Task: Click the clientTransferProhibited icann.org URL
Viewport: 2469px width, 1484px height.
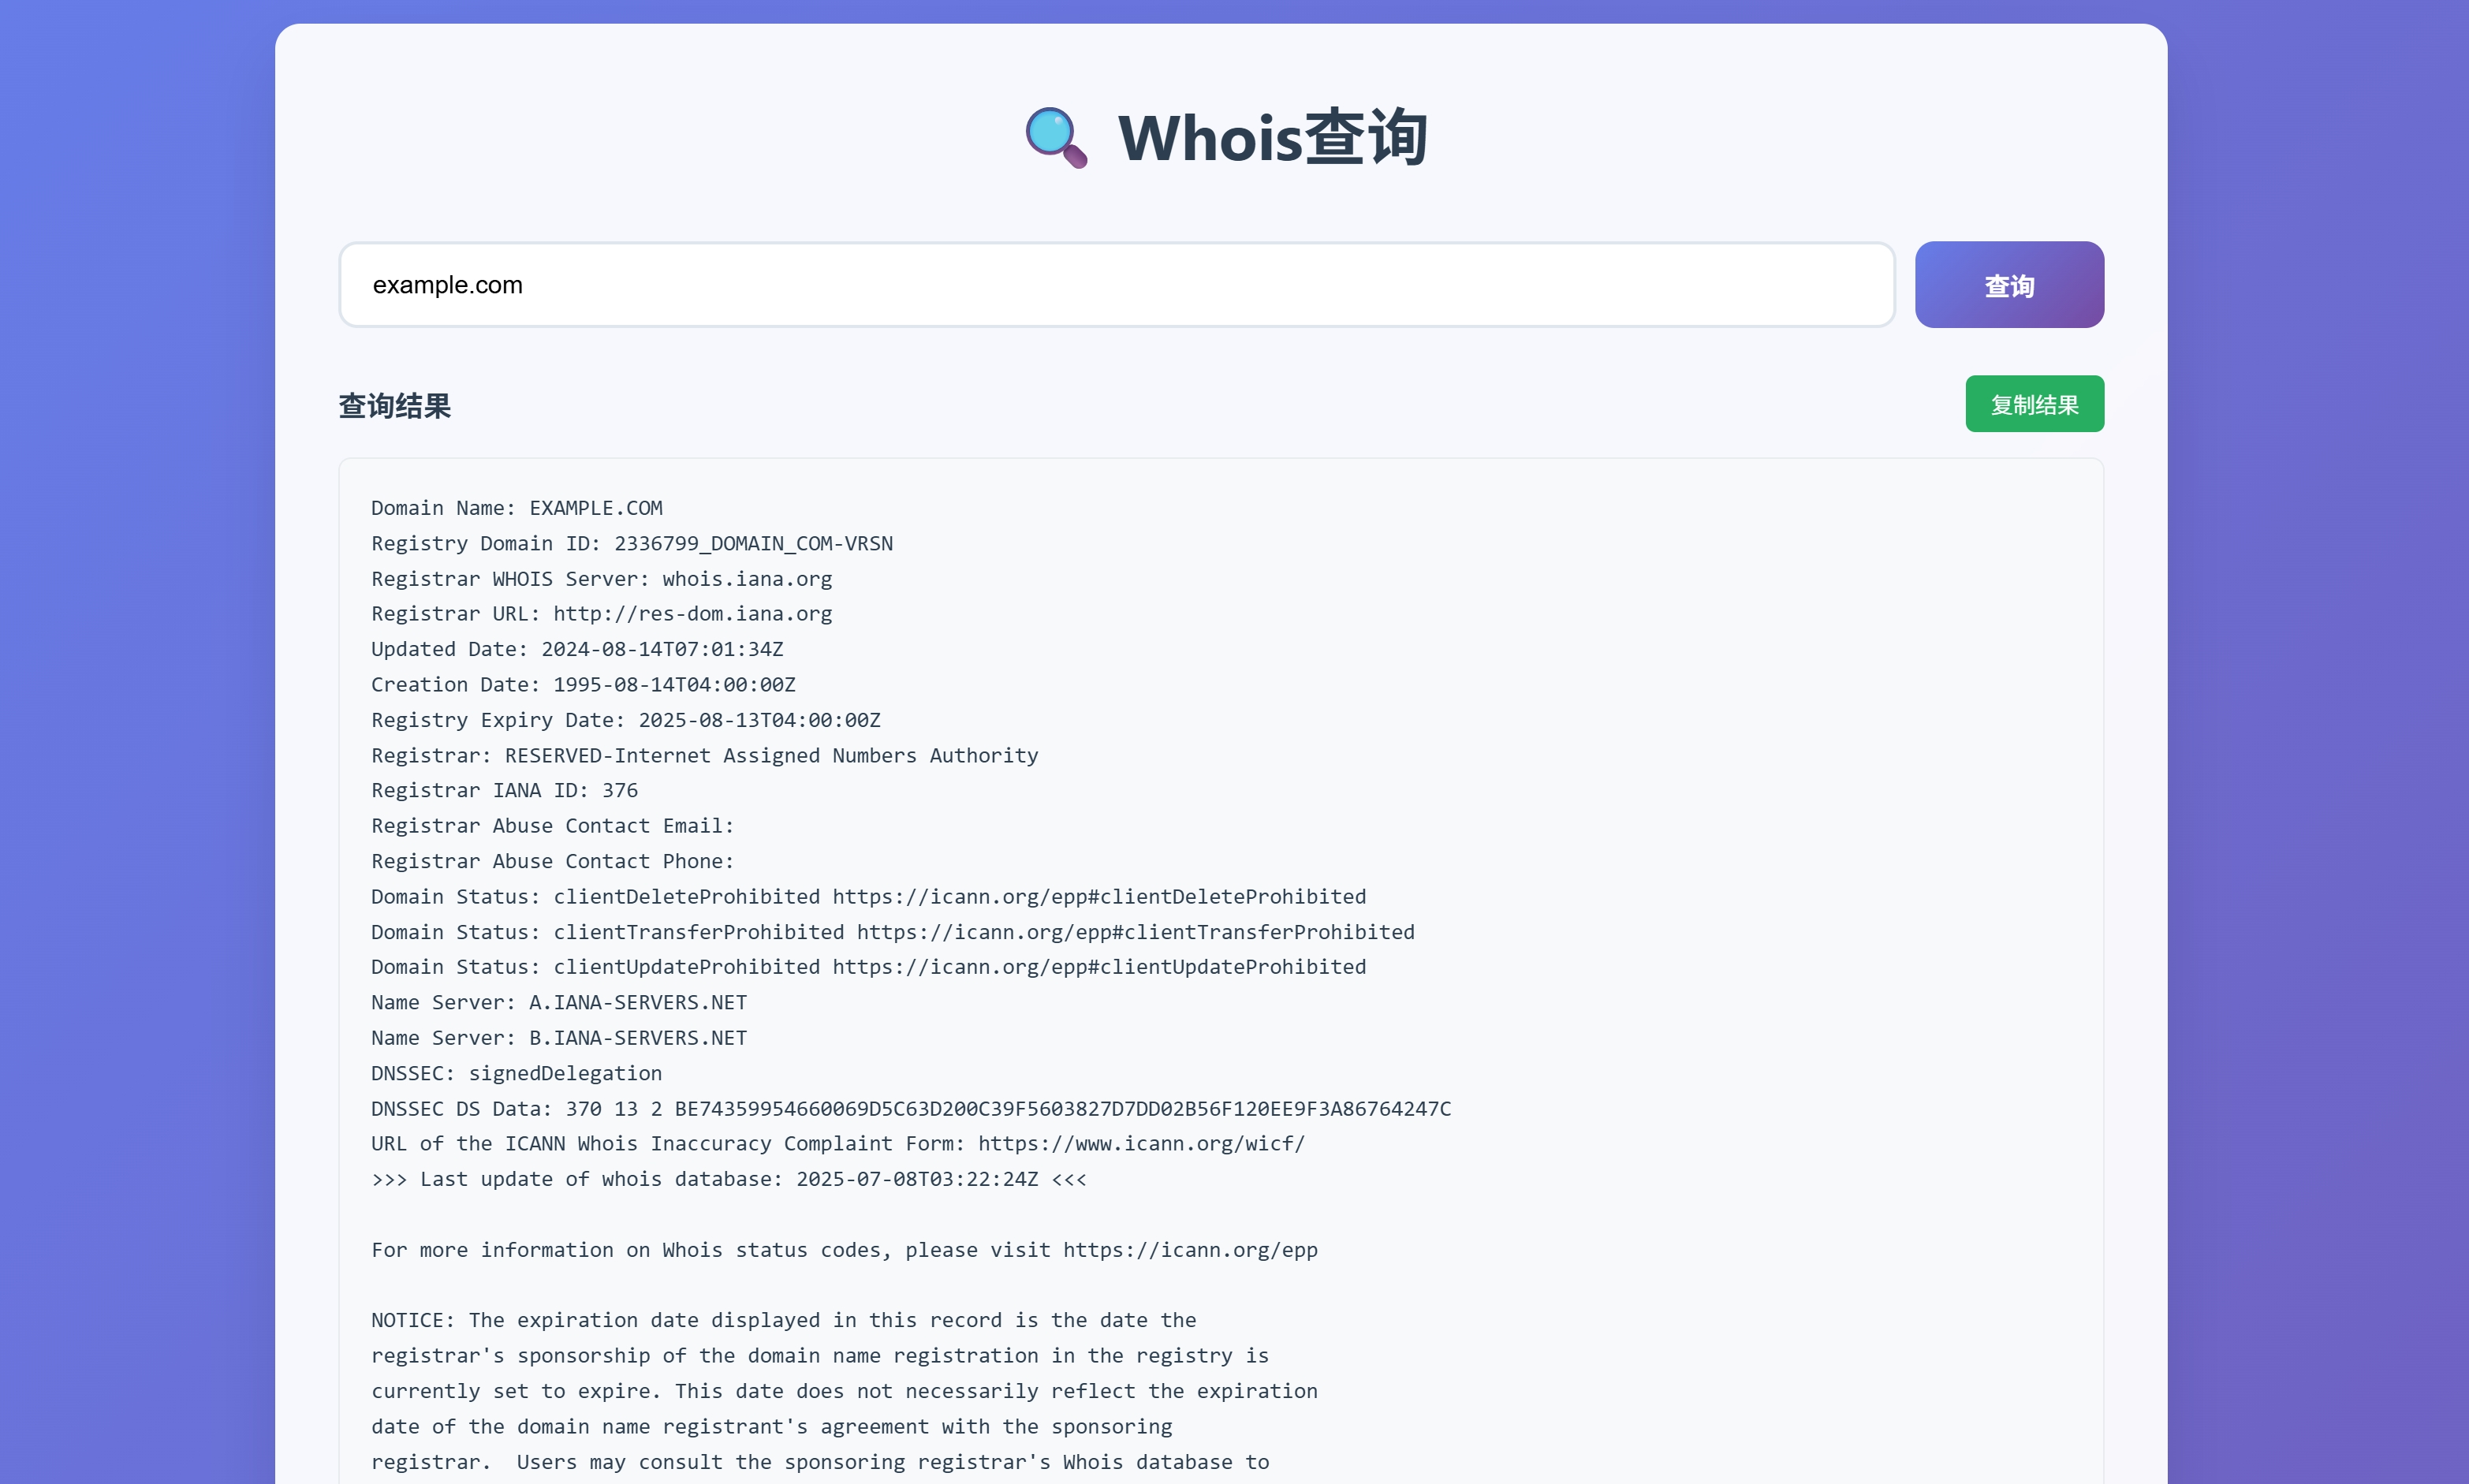Action: coord(1135,932)
